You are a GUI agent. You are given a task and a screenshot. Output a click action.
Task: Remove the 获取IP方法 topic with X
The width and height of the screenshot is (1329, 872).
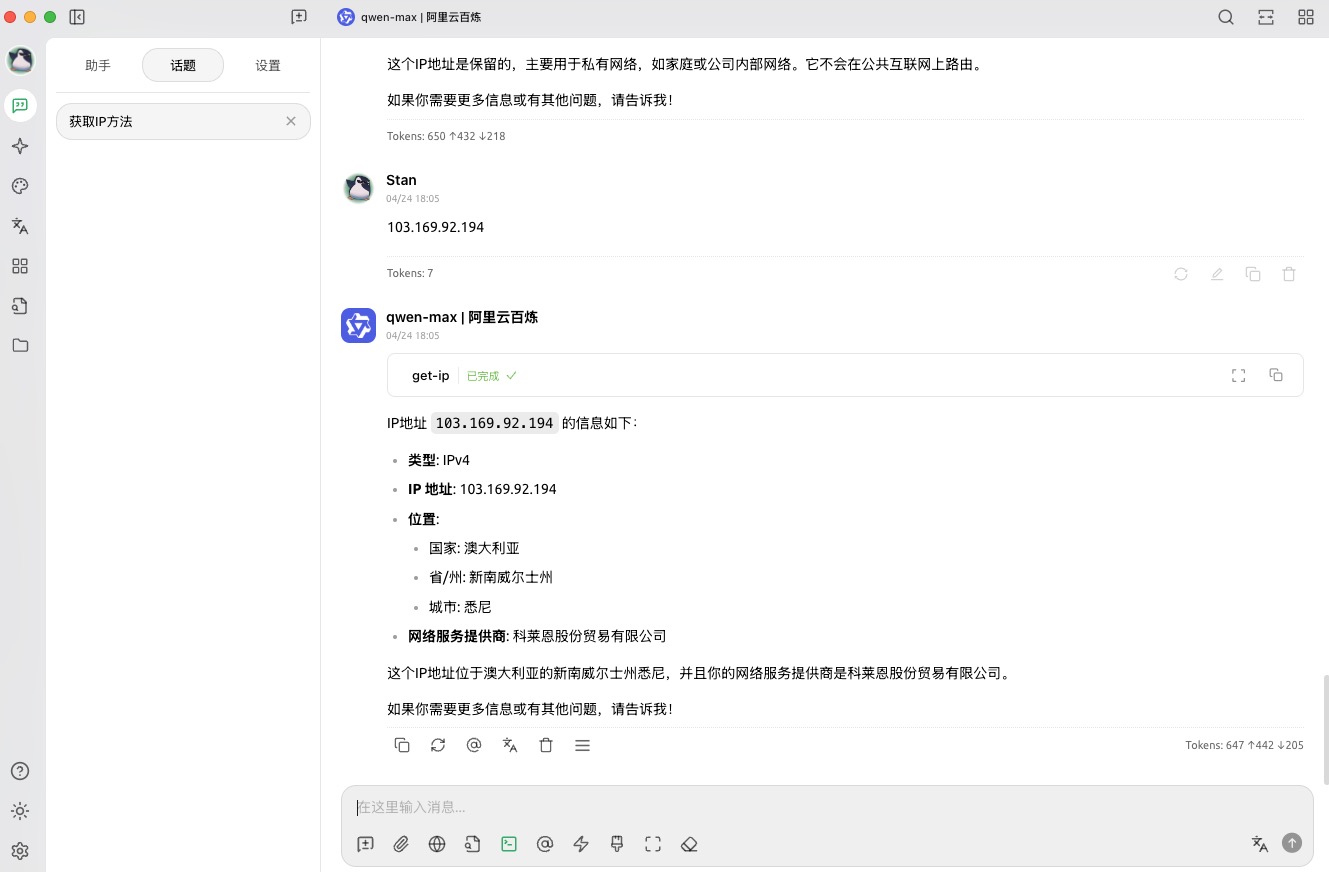point(291,121)
